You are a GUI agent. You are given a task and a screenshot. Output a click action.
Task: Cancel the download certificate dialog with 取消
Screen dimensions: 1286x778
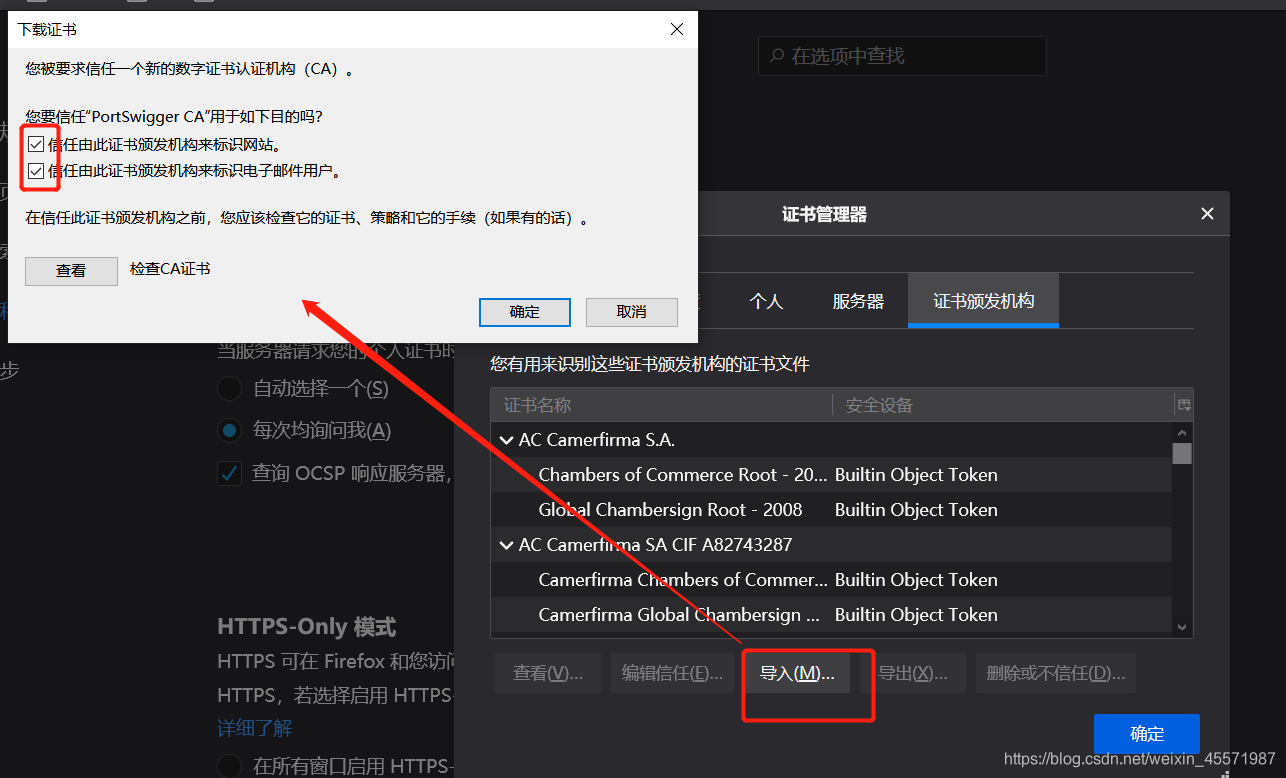click(631, 311)
